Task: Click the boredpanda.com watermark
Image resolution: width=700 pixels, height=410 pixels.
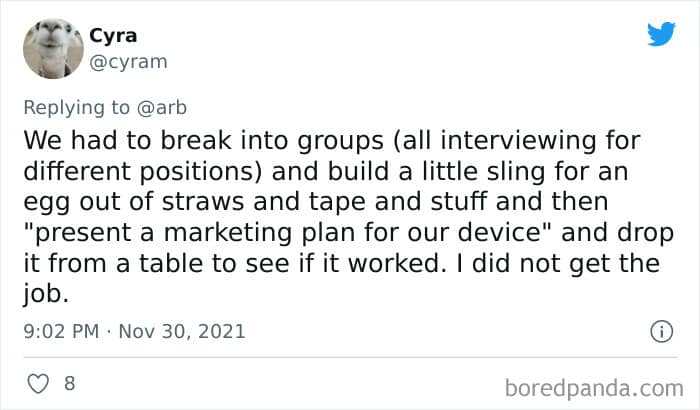Action: point(594,388)
